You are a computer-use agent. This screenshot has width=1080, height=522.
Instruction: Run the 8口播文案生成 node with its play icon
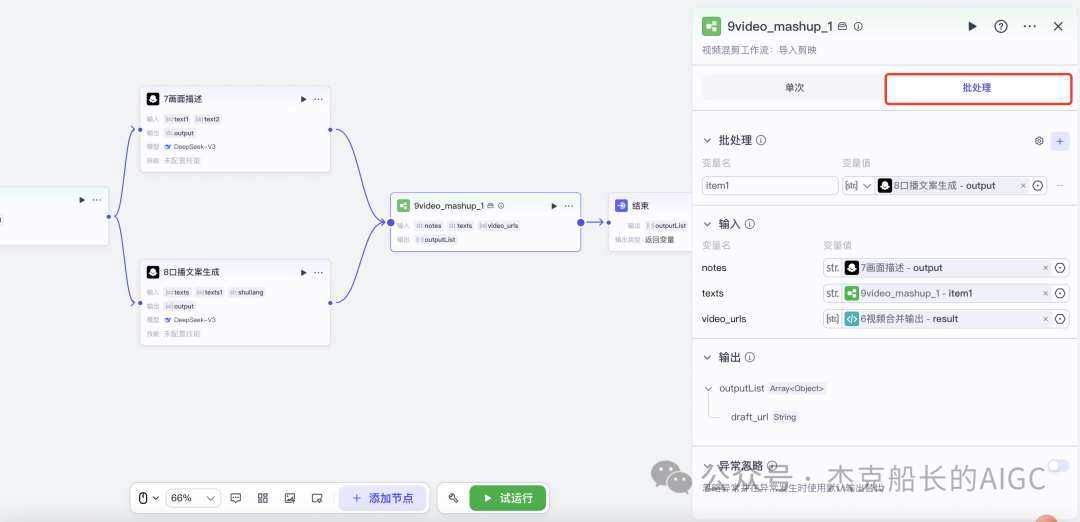303,272
